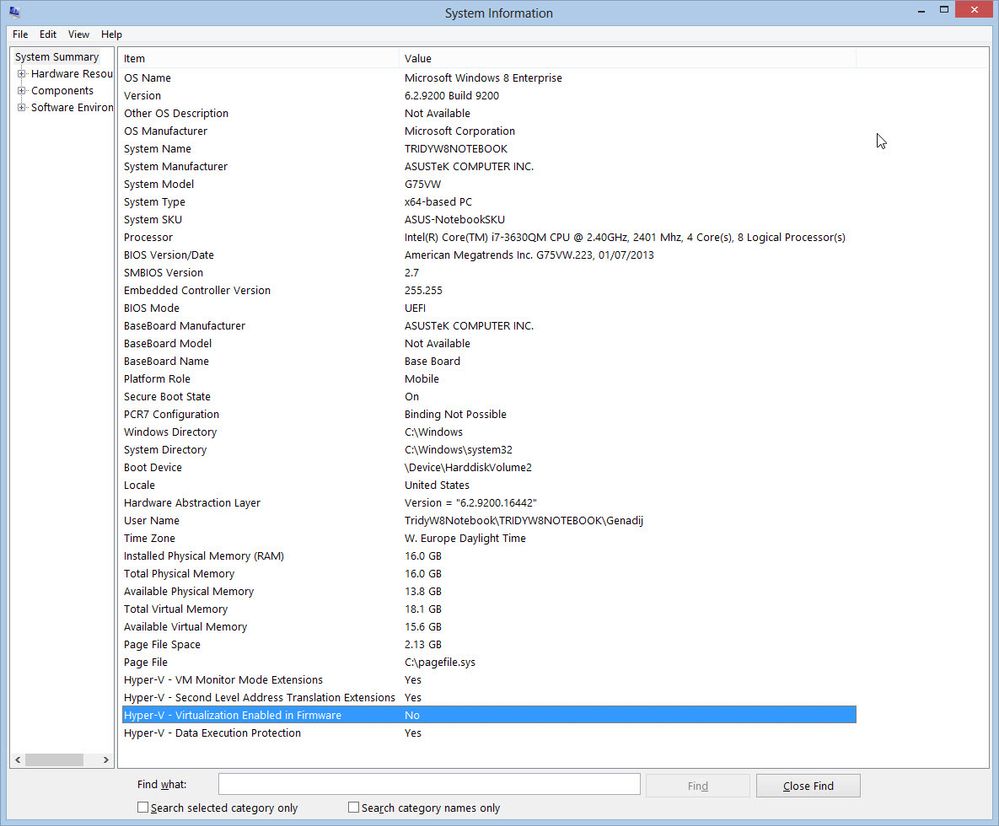Select the BIOS Version/Date row
This screenshot has height=826, width=999.
coord(489,255)
